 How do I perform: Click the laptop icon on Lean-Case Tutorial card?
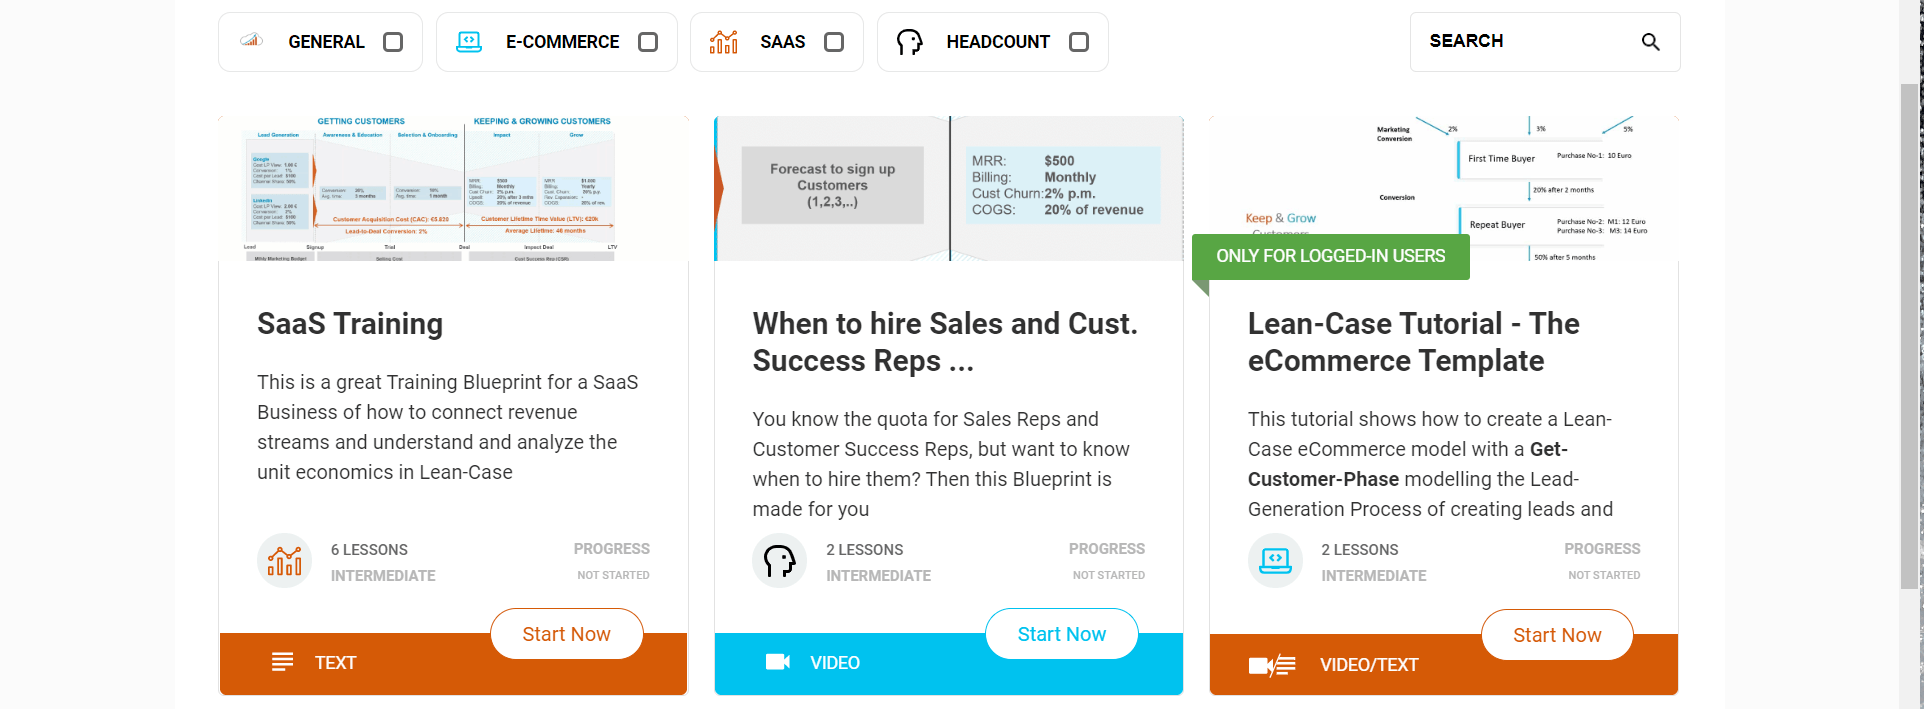pyautogui.click(x=1275, y=561)
